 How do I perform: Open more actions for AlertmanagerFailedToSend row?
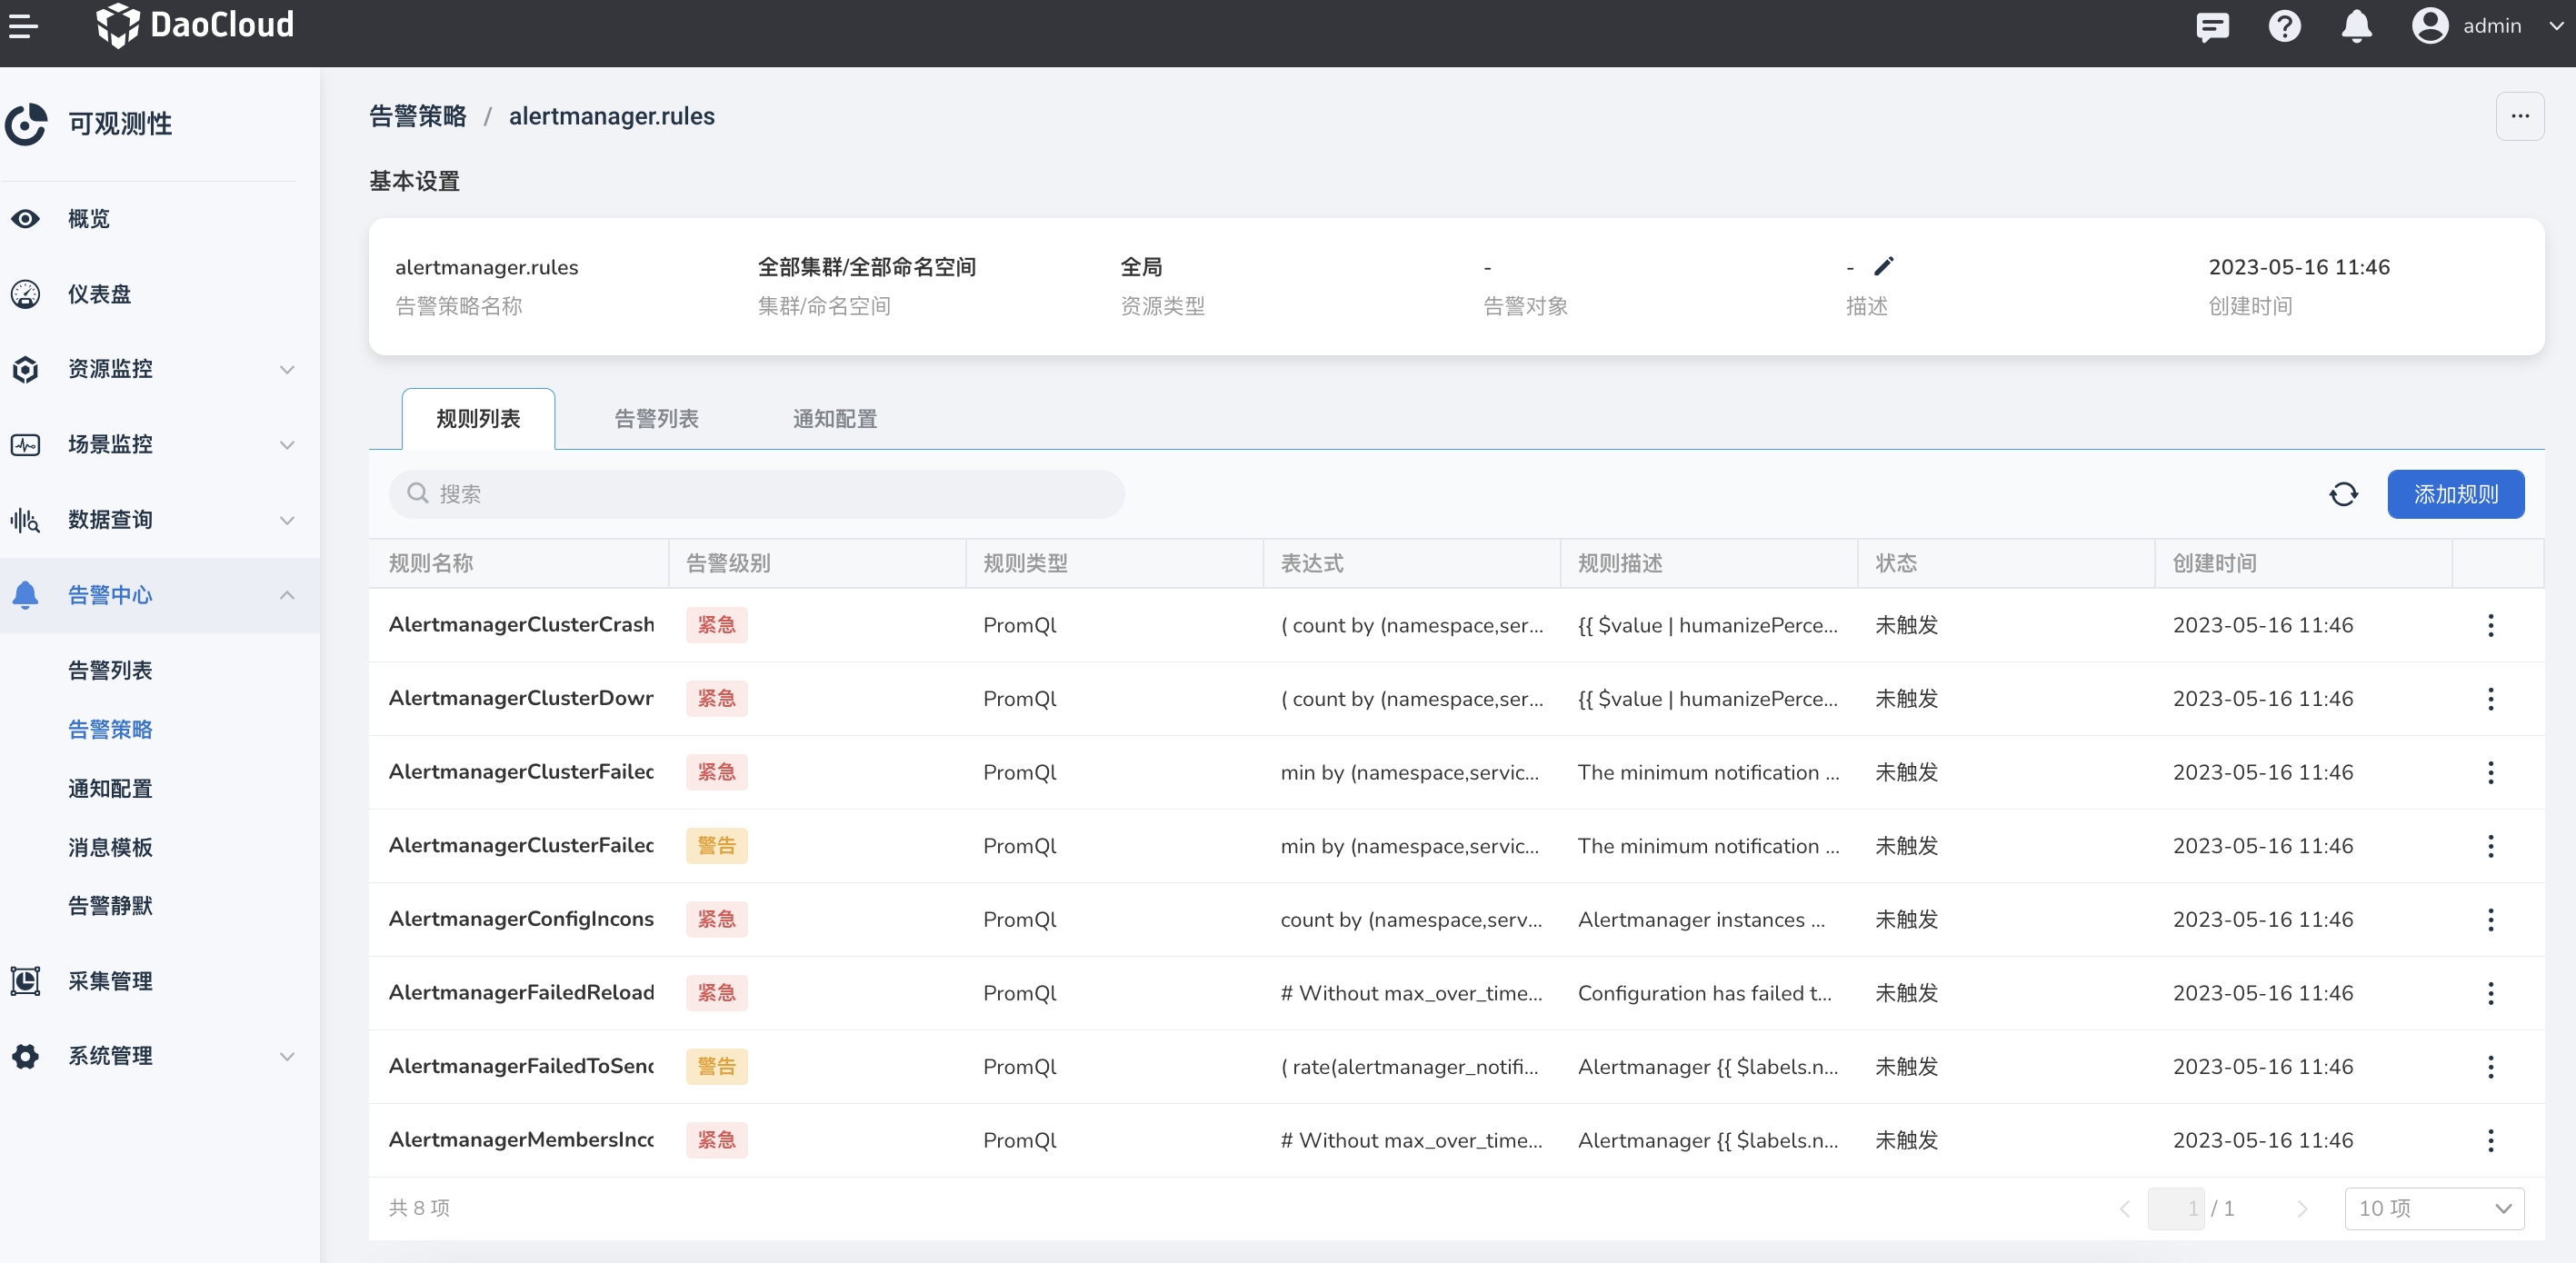(2490, 1067)
